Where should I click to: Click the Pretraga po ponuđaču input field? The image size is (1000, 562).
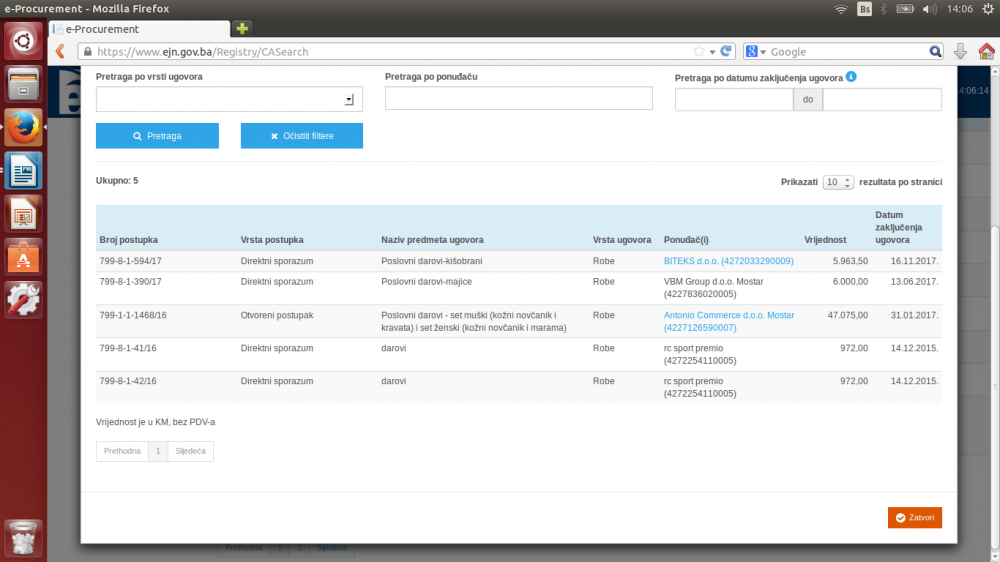518,98
